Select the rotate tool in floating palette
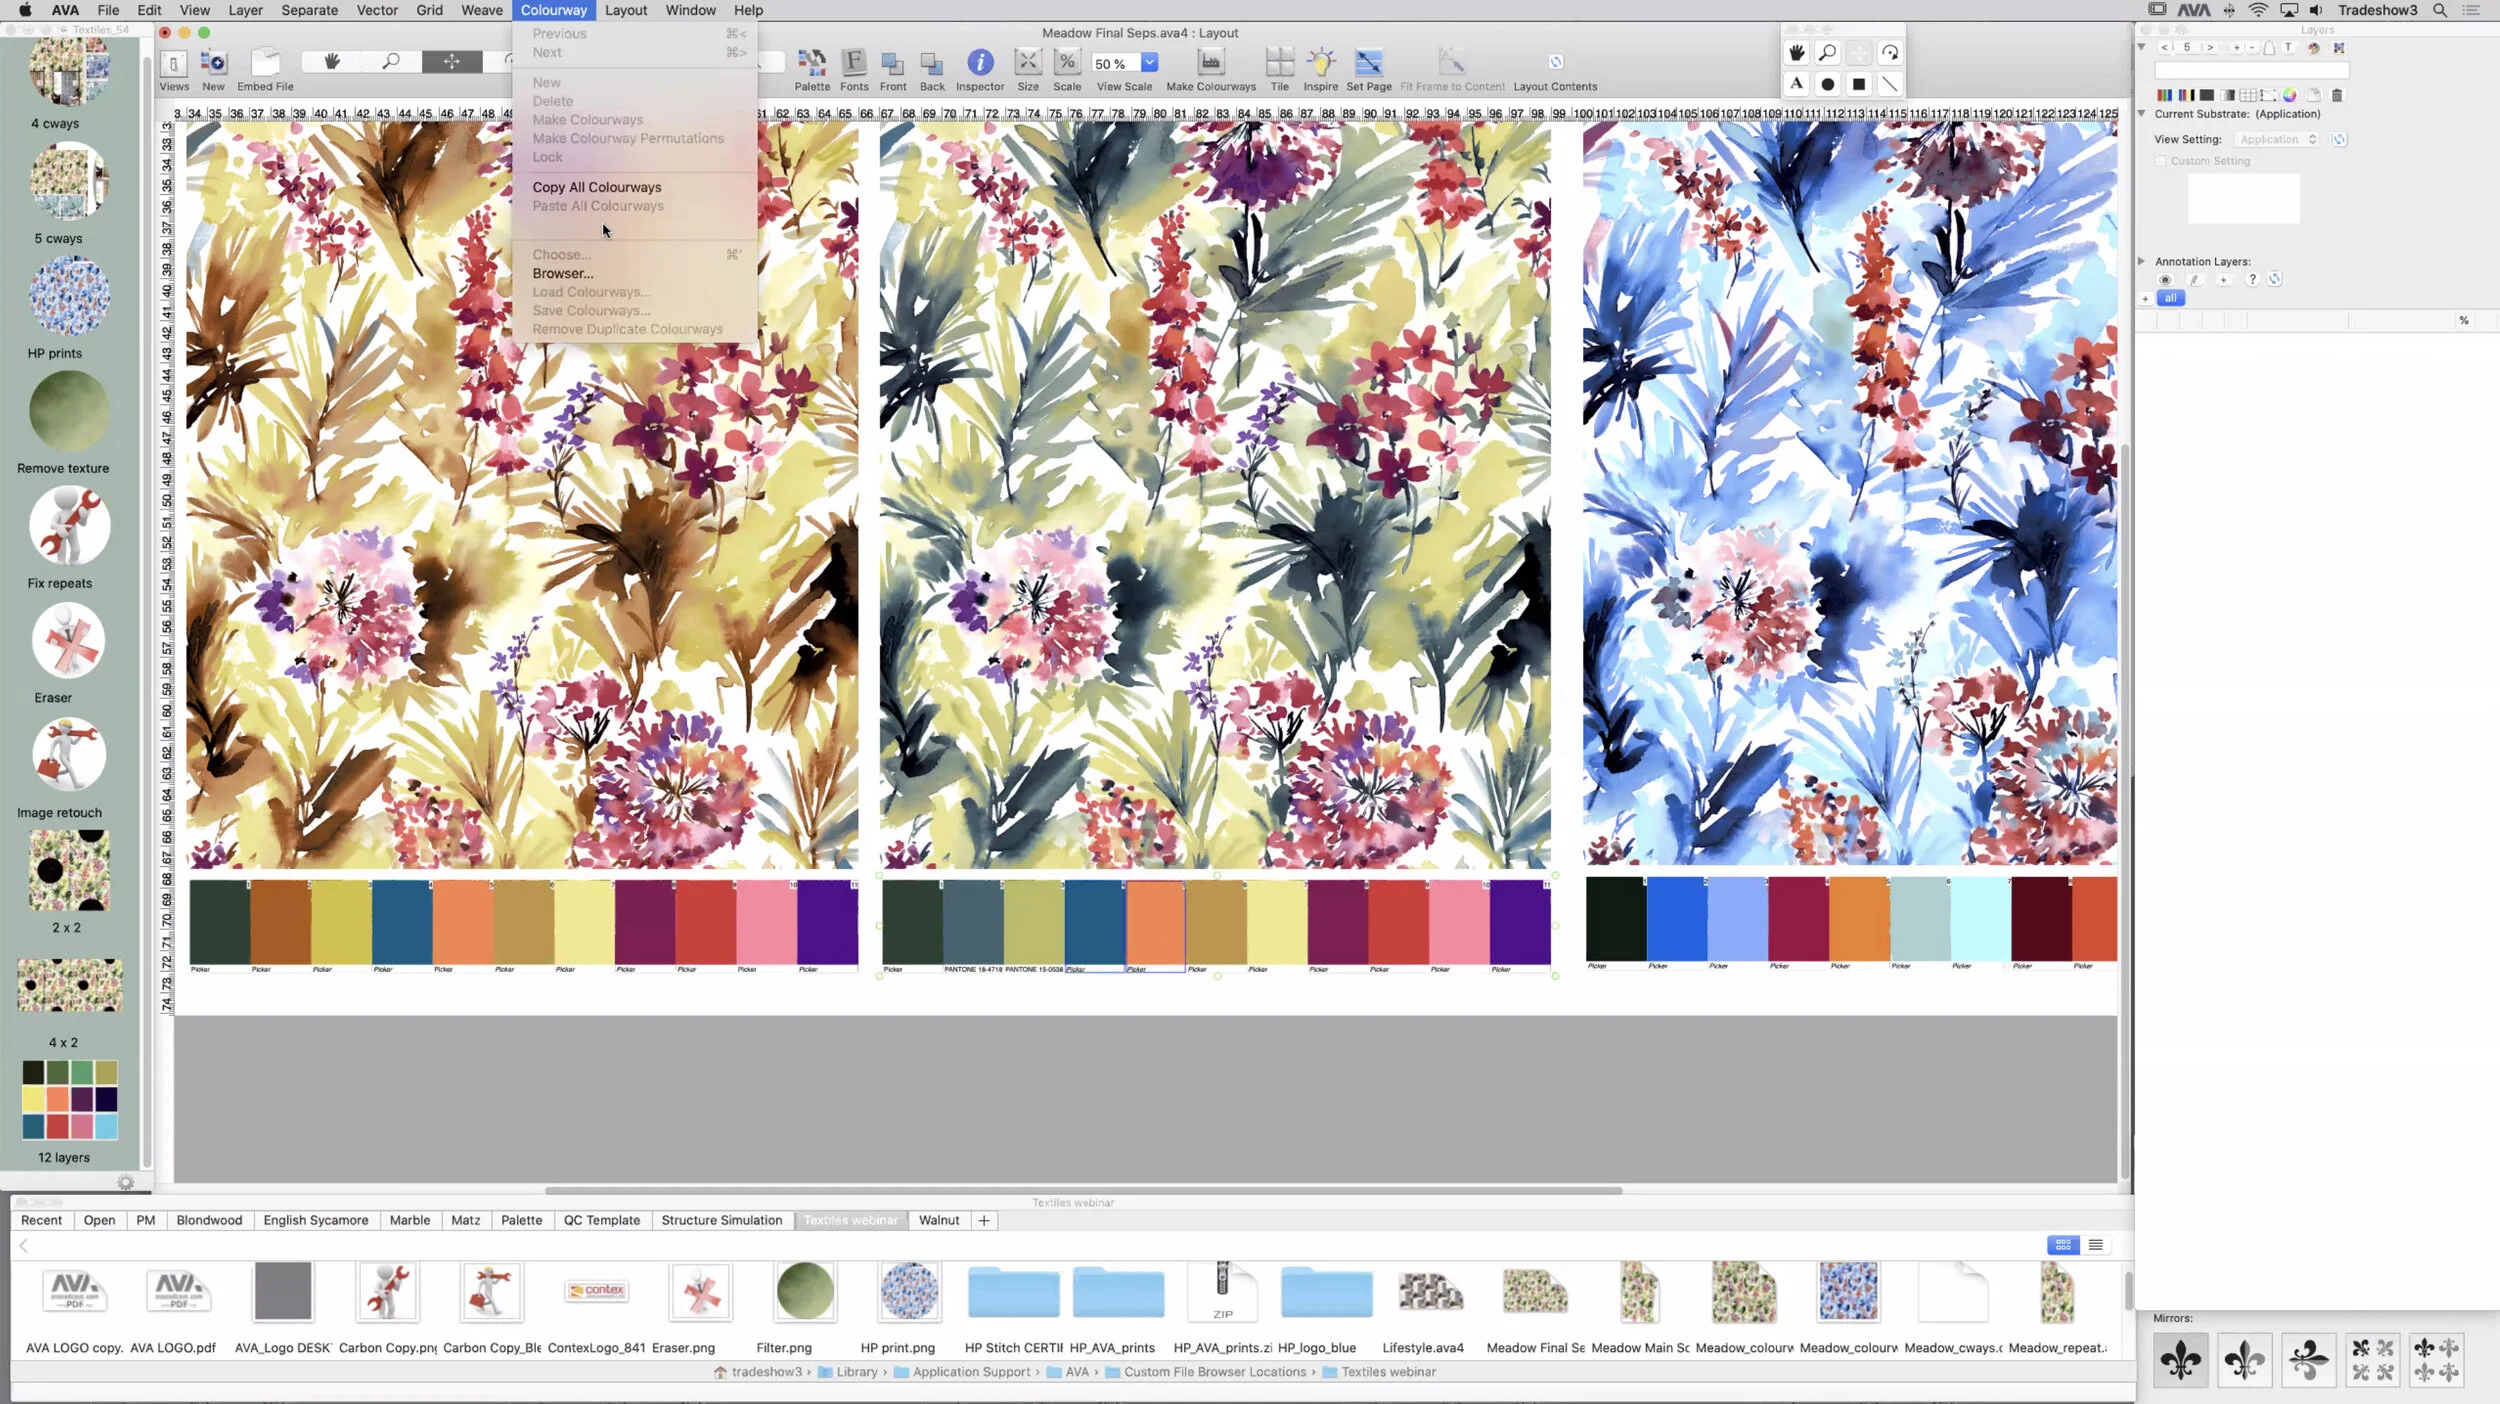The image size is (2500, 1404). coord(1890,53)
